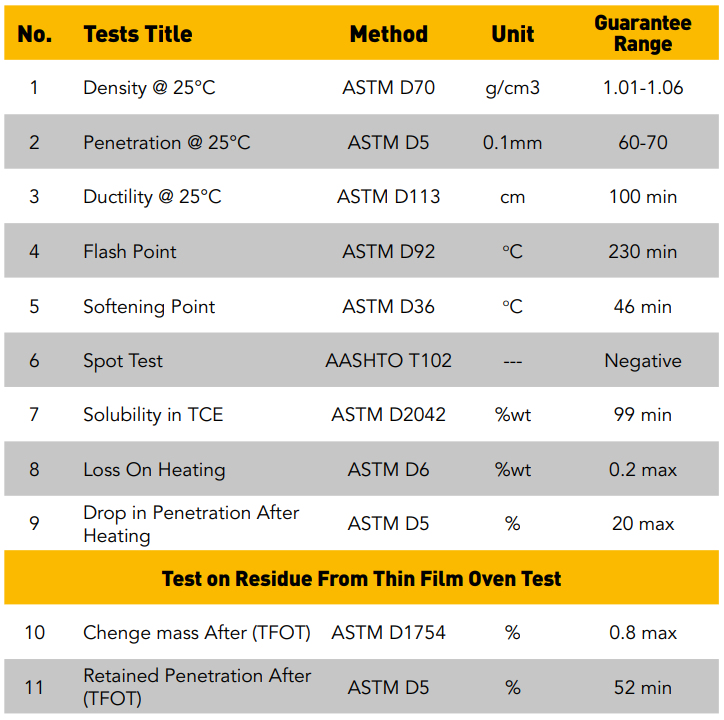Screen dimensions: 724x720
Task: Select the "ASTM D1754" method cell
Action: pos(388,633)
